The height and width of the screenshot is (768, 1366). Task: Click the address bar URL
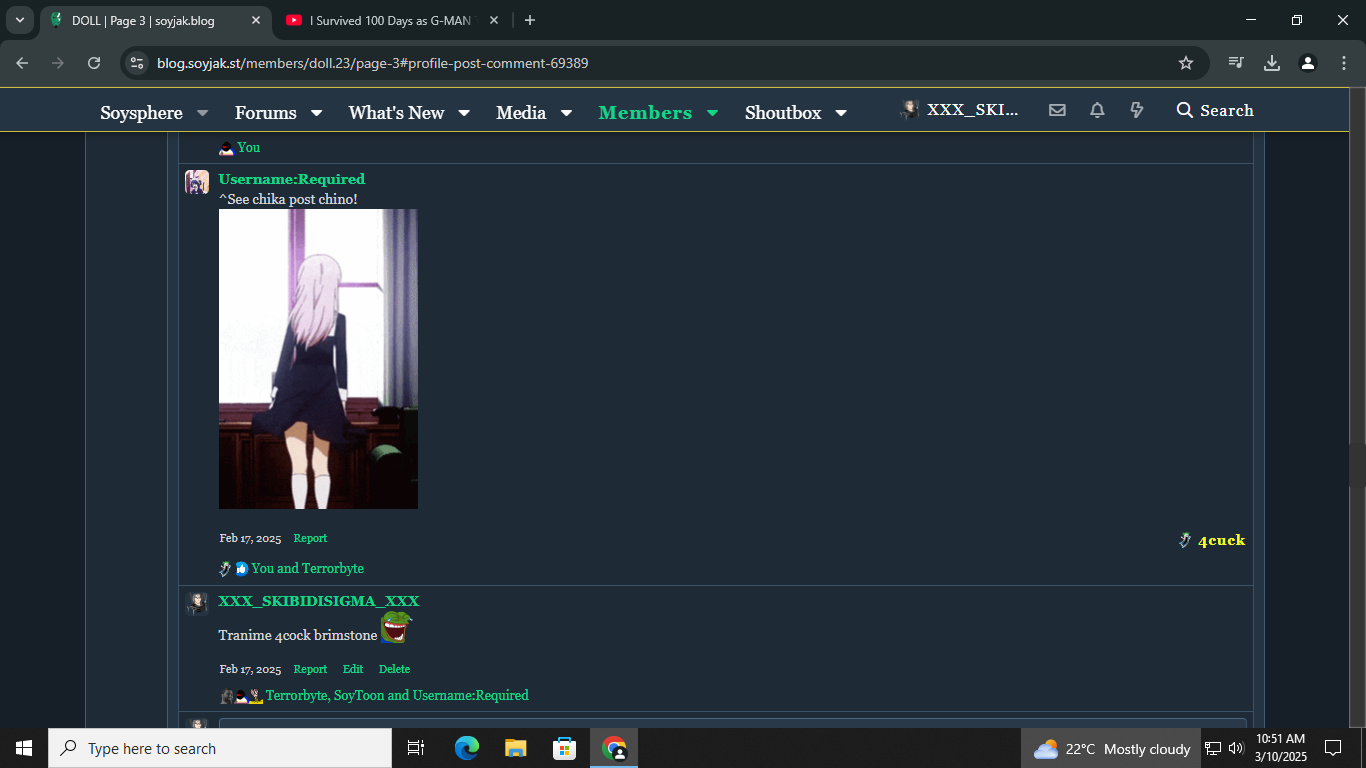pyautogui.click(x=372, y=63)
